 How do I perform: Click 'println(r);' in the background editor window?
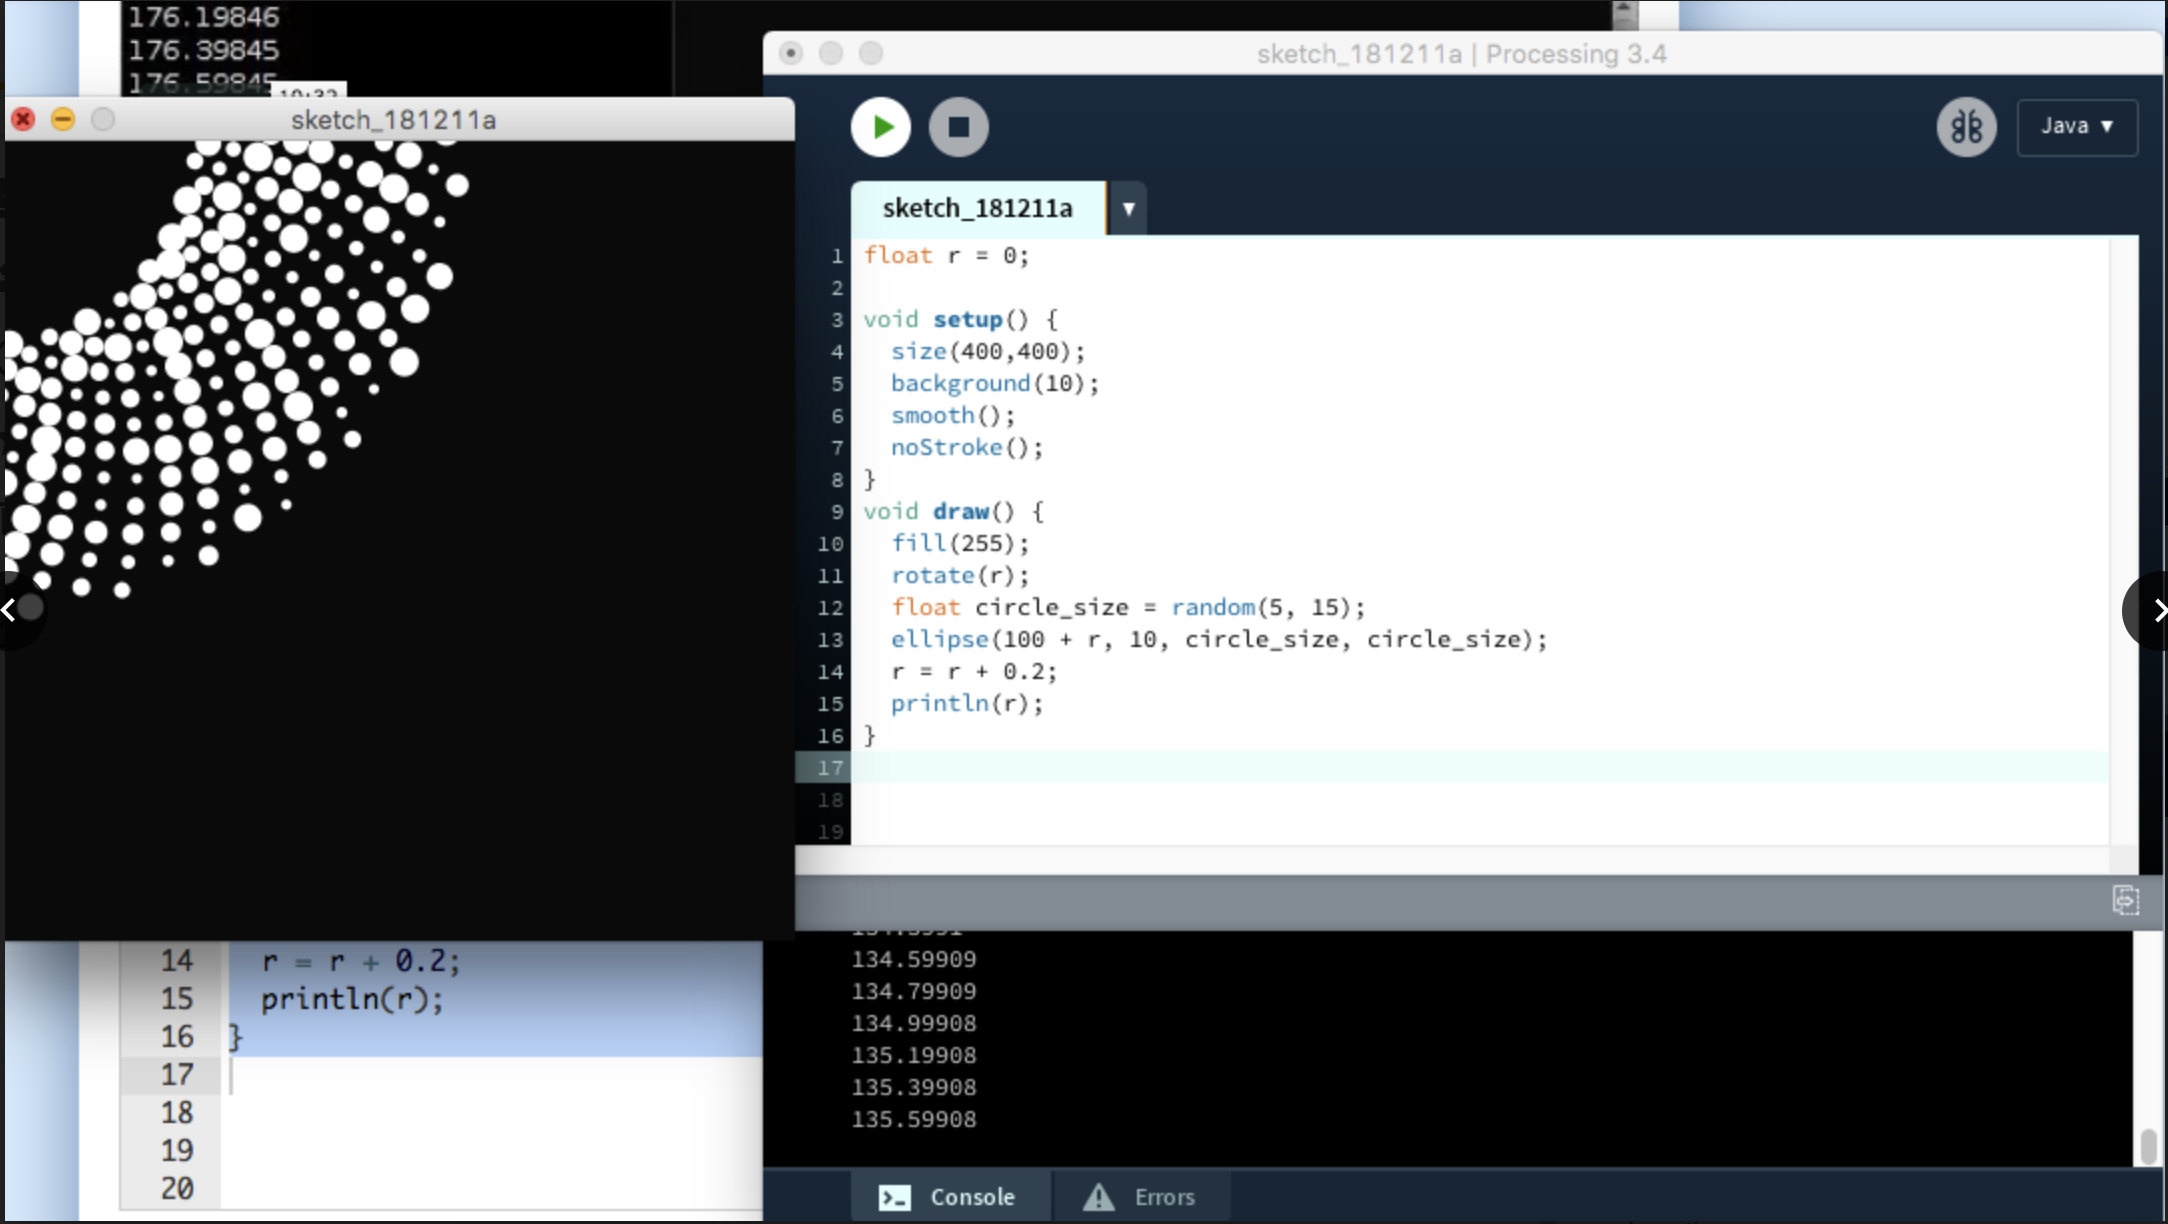point(352,999)
